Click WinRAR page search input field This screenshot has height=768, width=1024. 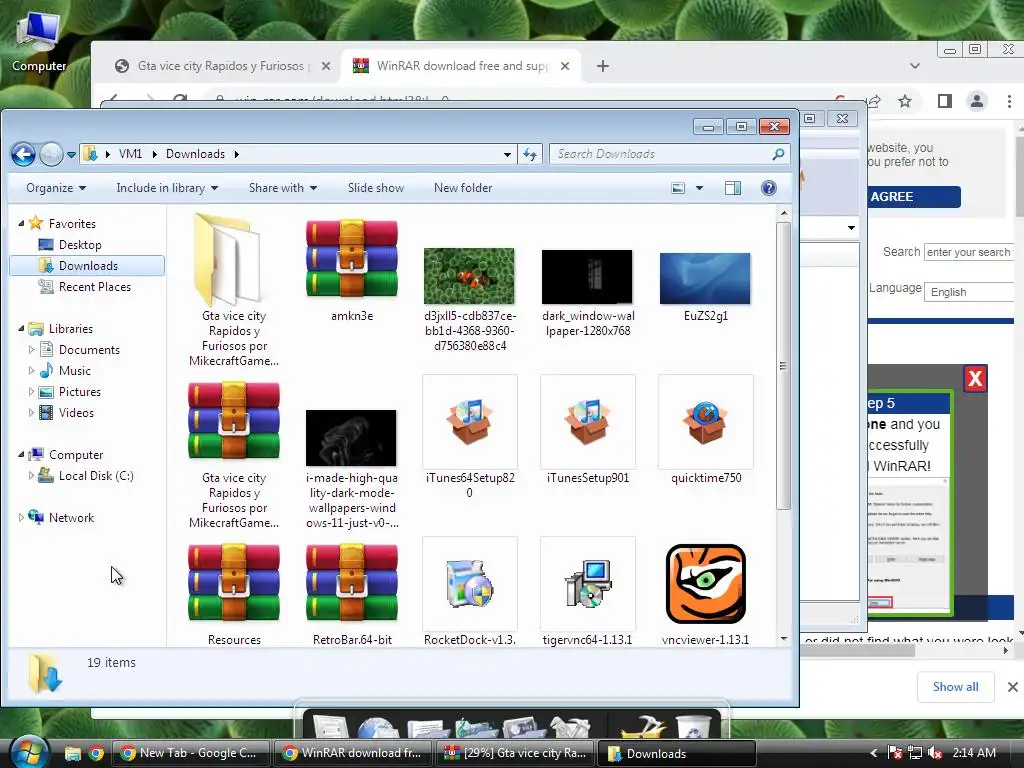coord(969,252)
